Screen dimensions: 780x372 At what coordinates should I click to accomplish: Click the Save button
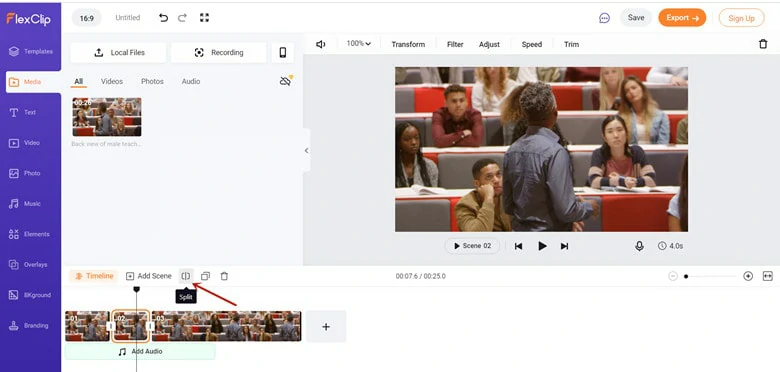click(x=636, y=18)
